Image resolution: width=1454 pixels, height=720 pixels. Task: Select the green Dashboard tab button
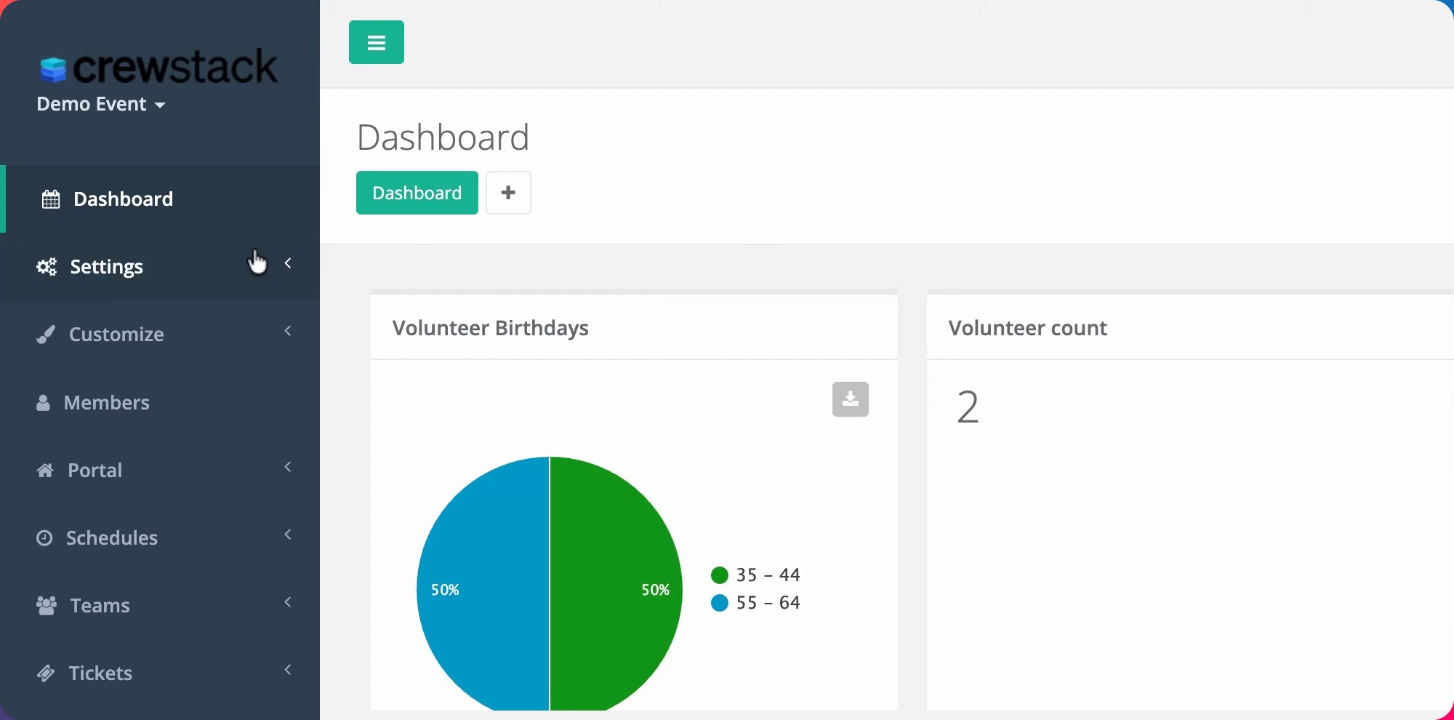click(417, 193)
